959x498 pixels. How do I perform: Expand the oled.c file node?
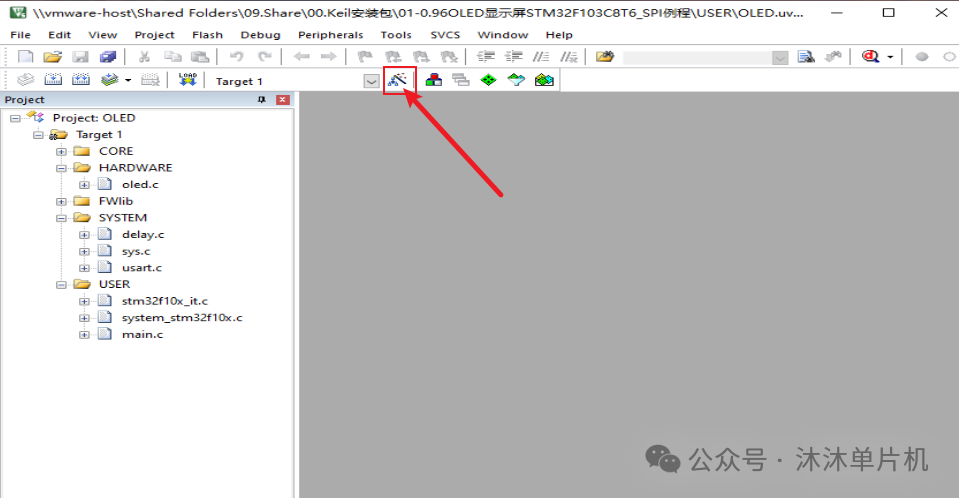[84, 185]
